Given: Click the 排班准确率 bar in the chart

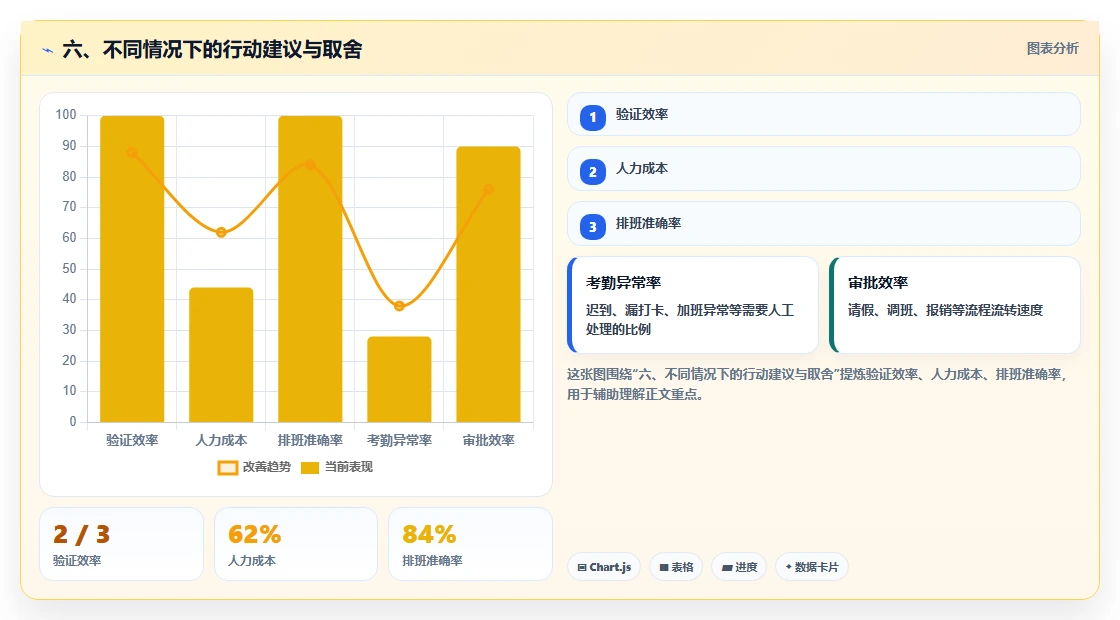Looking at the screenshot, I should tap(310, 269).
